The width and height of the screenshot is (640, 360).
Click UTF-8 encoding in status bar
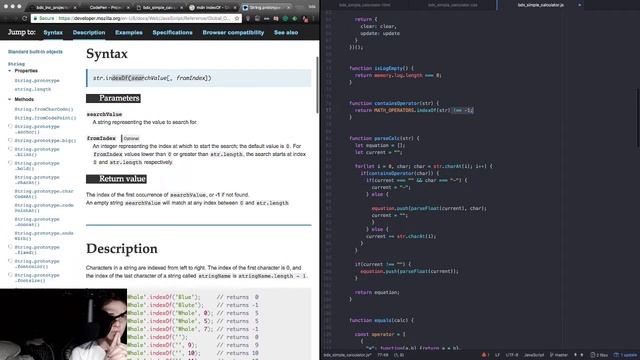click(x=512, y=355)
